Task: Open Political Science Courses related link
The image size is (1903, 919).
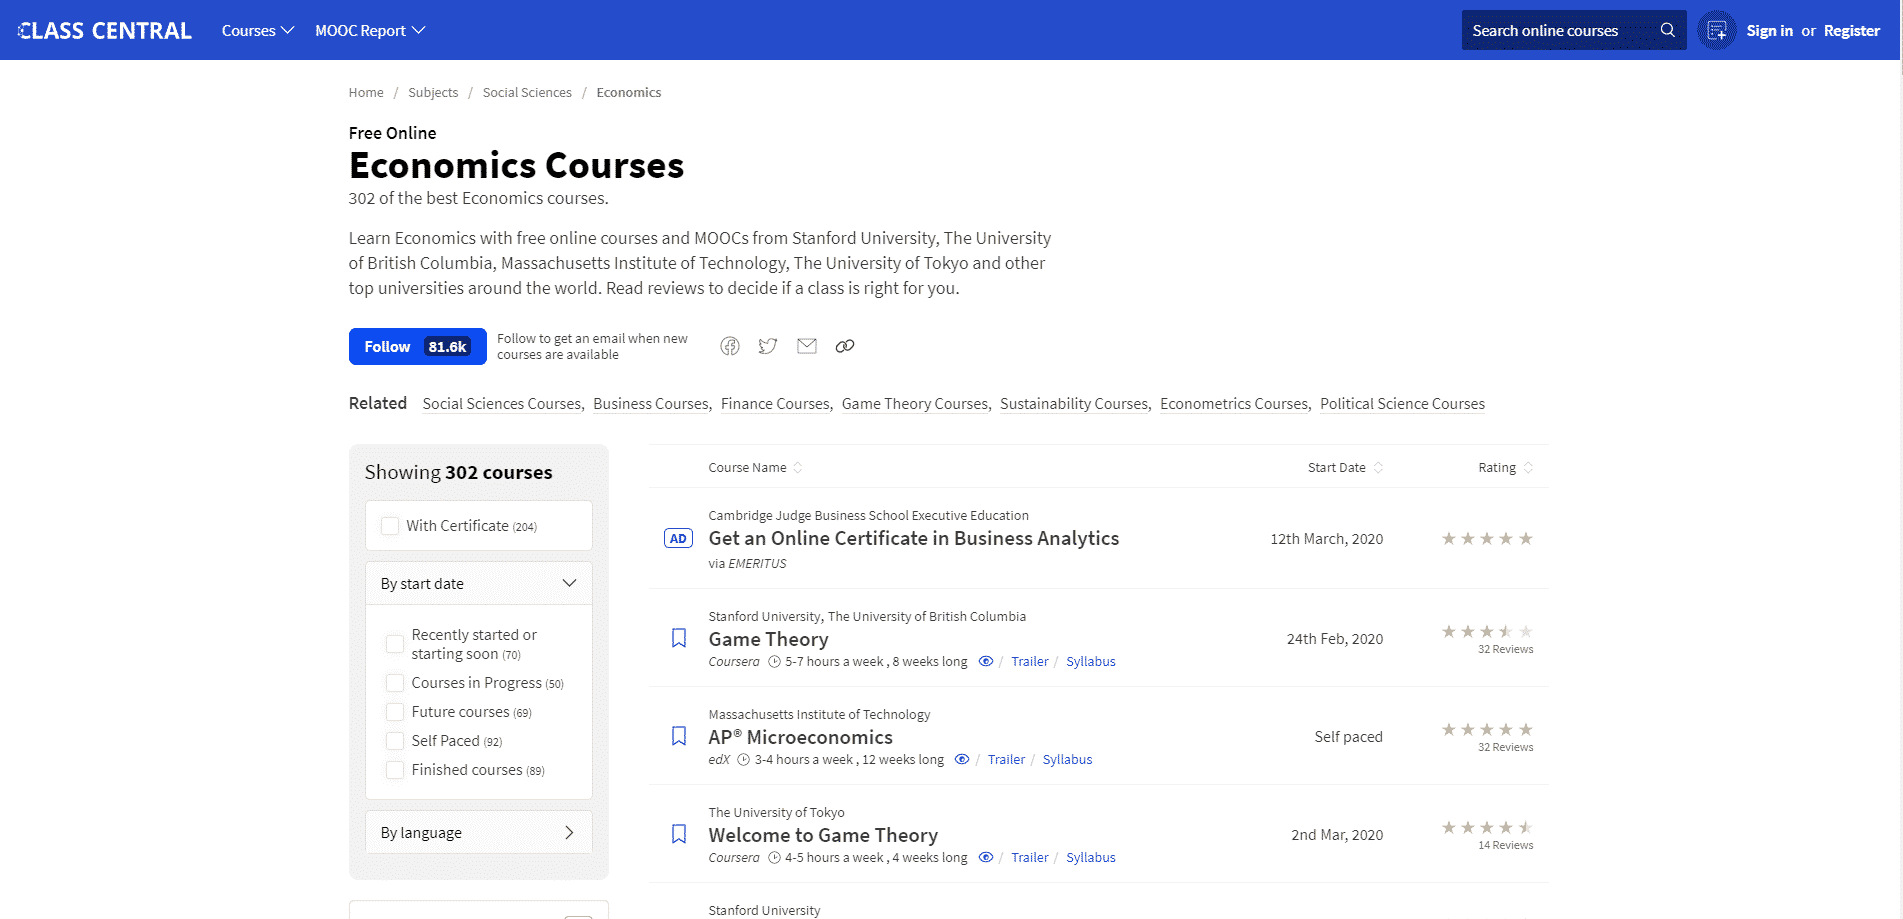Action: 1402,404
